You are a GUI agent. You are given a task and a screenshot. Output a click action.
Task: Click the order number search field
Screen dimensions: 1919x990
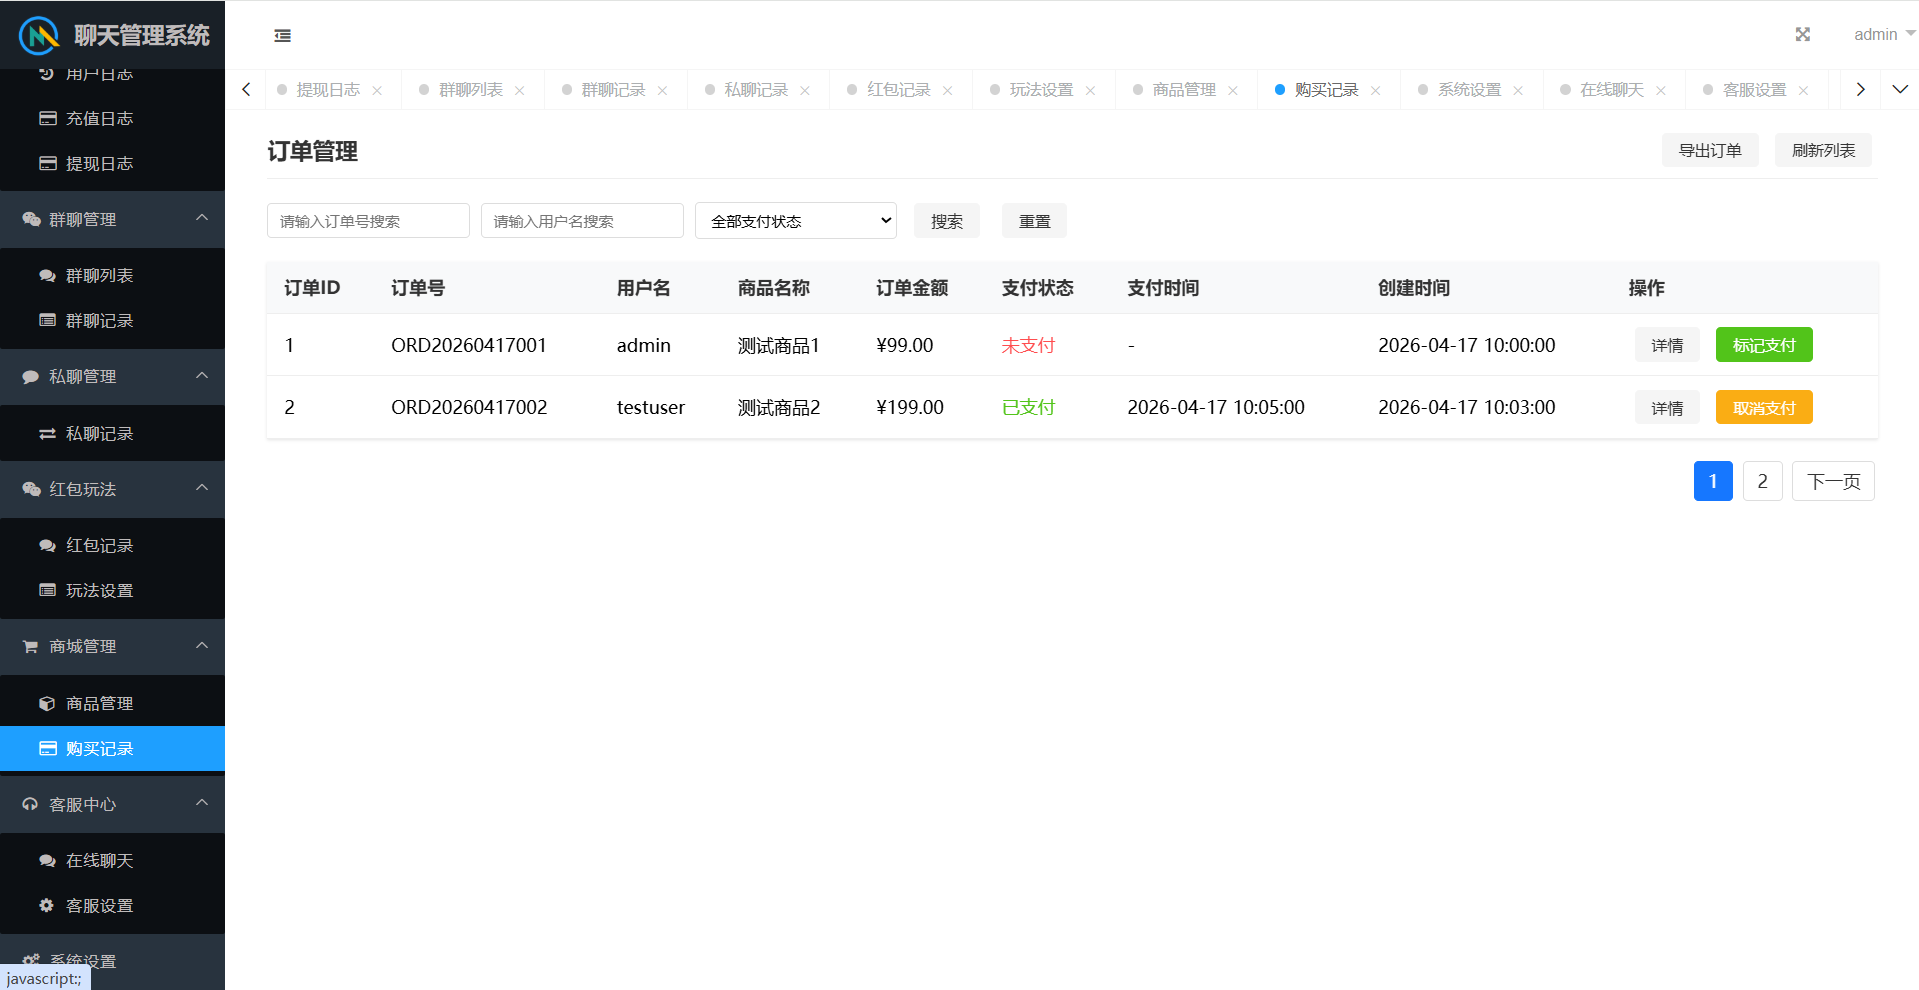(368, 221)
